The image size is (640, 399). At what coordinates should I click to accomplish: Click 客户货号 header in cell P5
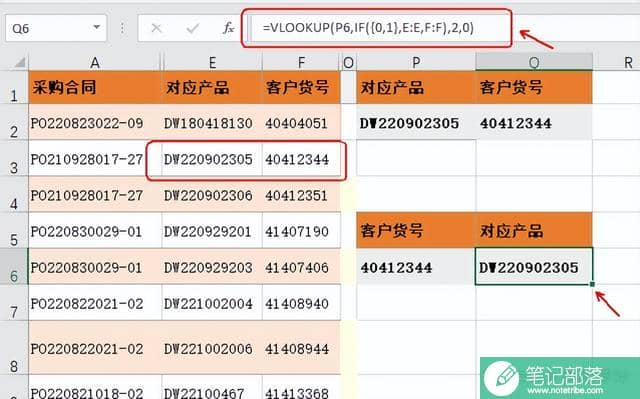click(416, 231)
